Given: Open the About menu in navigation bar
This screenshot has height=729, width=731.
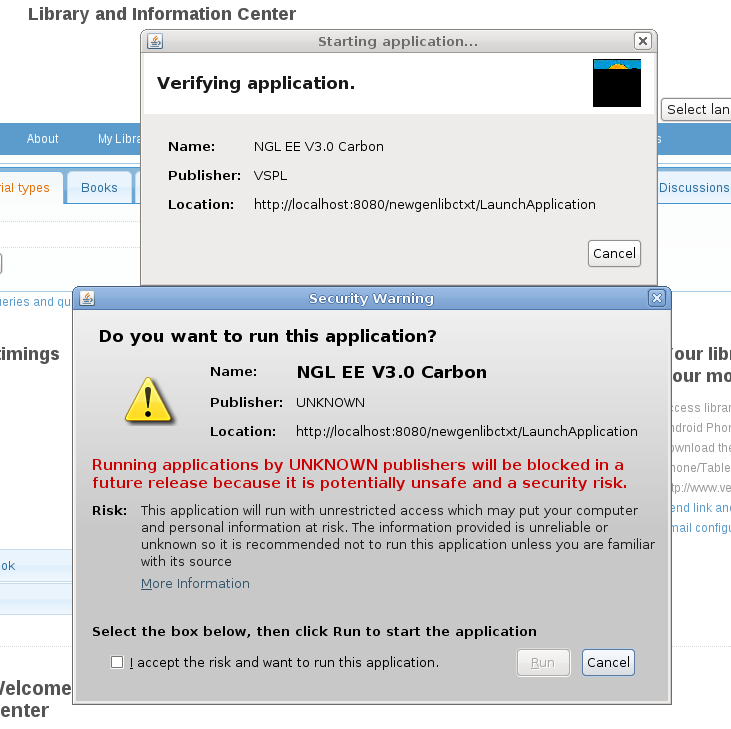Looking at the screenshot, I should point(43,139).
